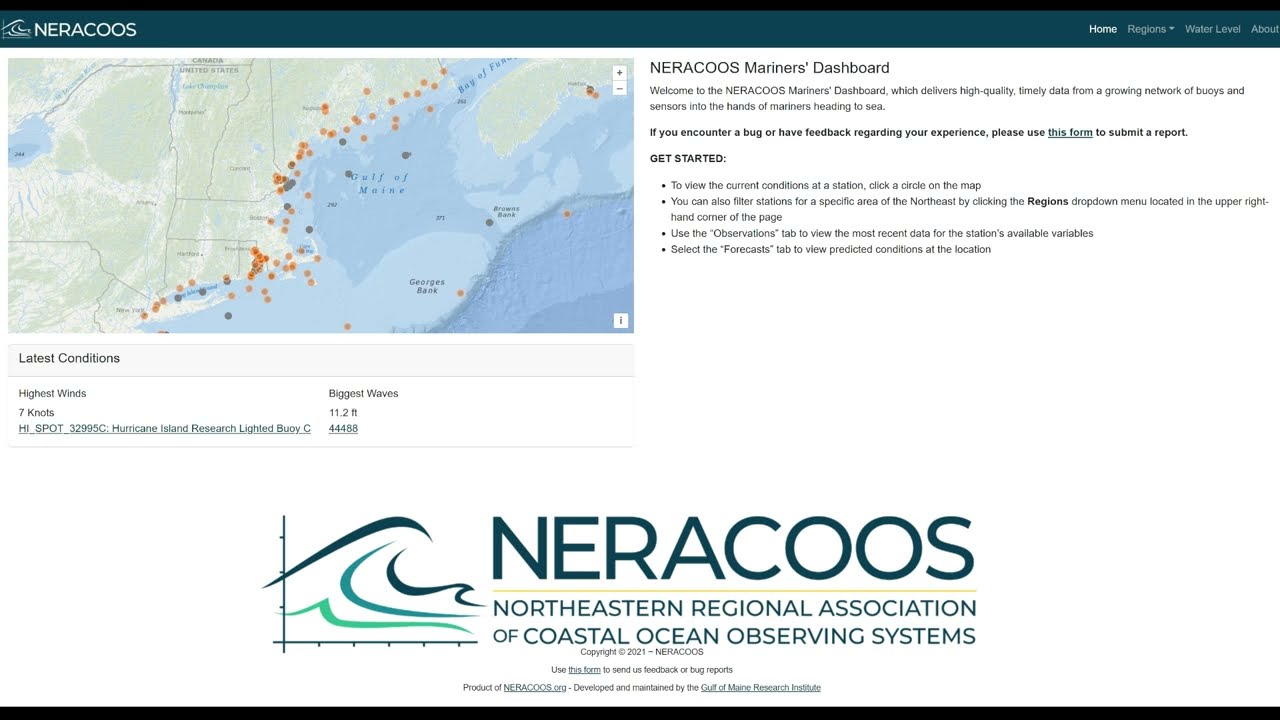
Task: Select orange marker at head of Bay of Fundy
Action: coord(442,72)
